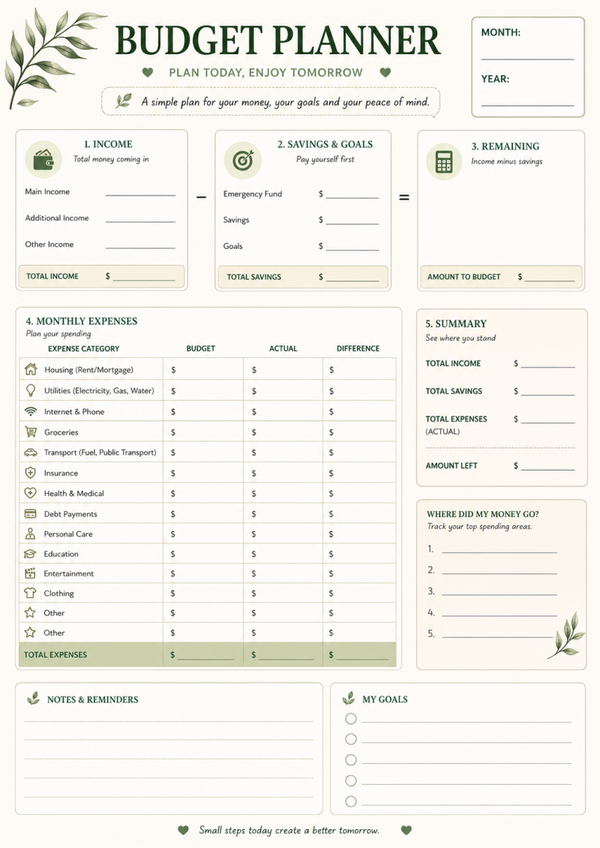600x848 pixels.
Task: Click the person icon next to Personal Care
Action: point(31,534)
